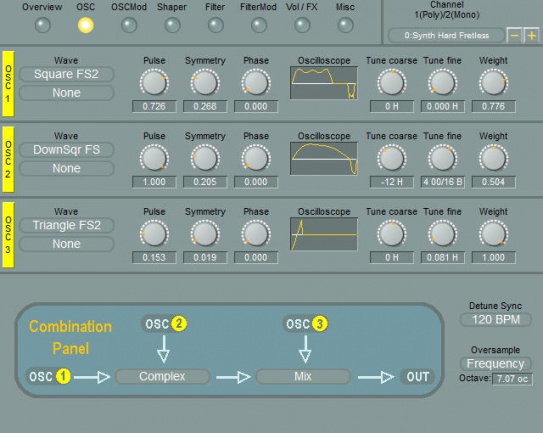Switch to the Filter page light
This screenshot has height=433, width=543.
coord(215,25)
